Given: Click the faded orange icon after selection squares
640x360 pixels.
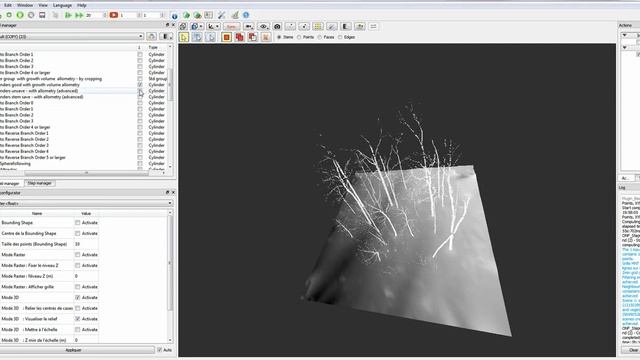Looking at the screenshot, I should coord(266,37).
